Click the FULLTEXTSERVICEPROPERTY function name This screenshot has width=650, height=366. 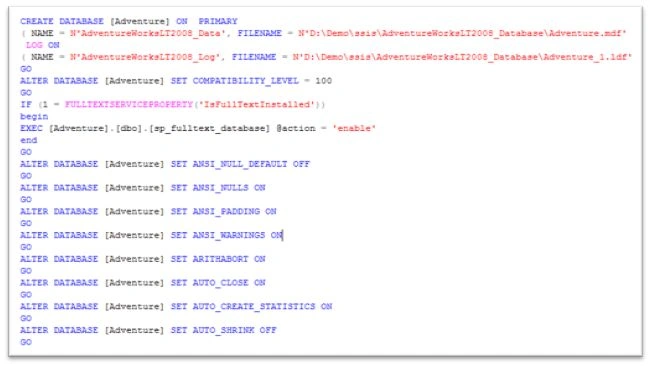pos(129,104)
